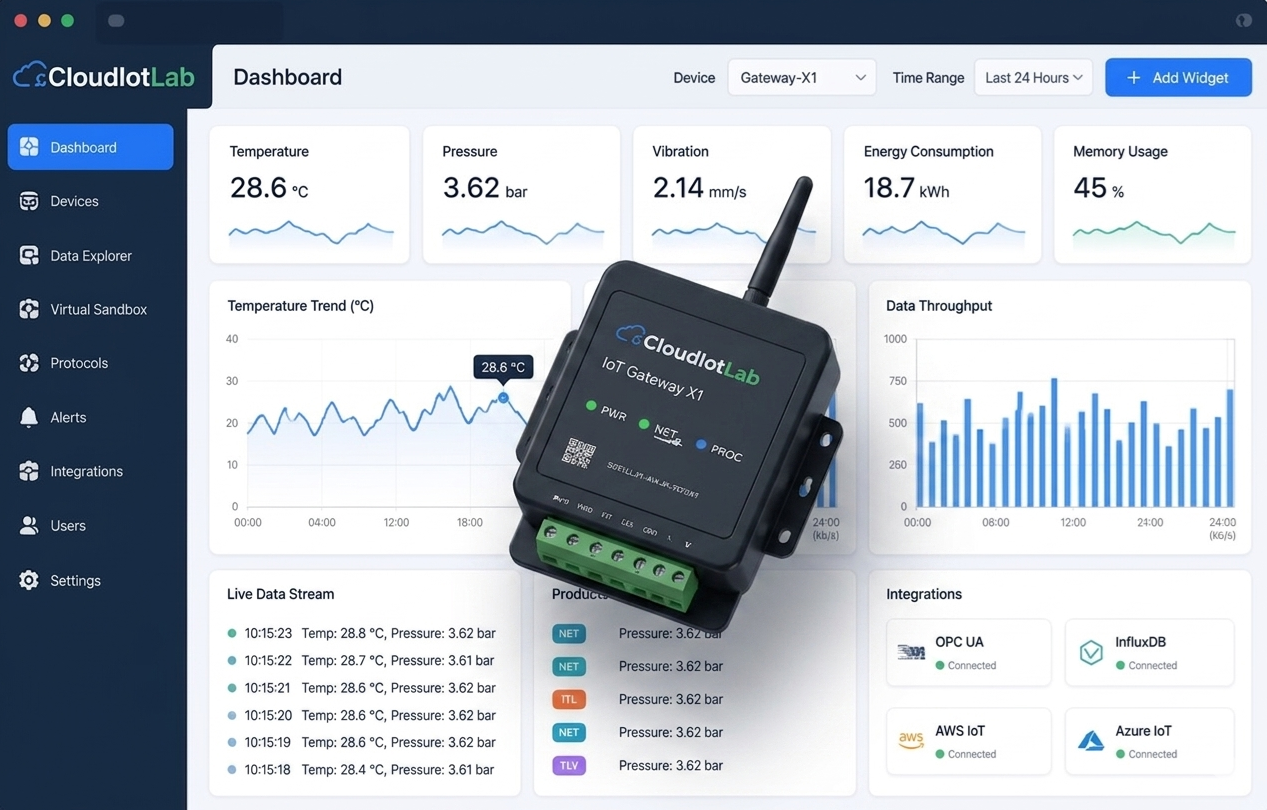The width and height of the screenshot is (1267, 810).
Task: Click the Pressure 3.62 bar card
Action: [521, 194]
